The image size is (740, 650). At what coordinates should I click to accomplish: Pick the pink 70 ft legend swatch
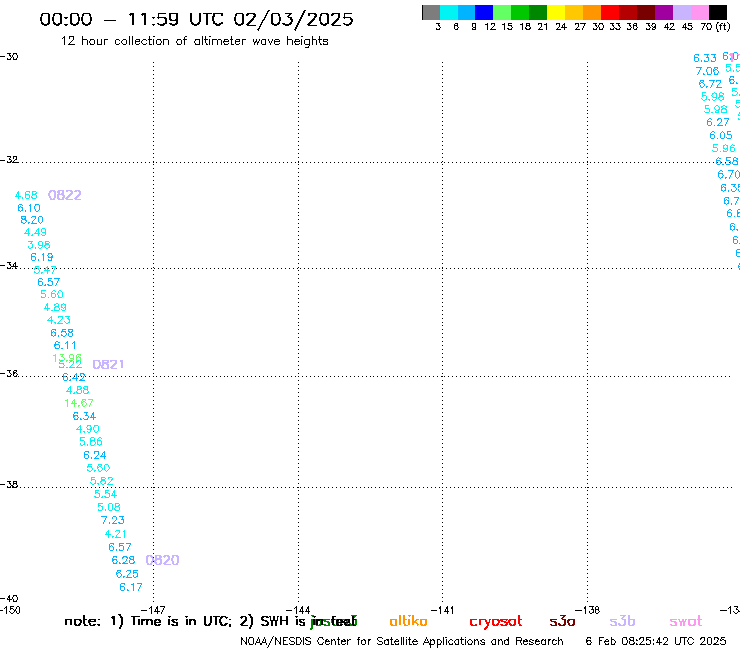pos(699,12)
